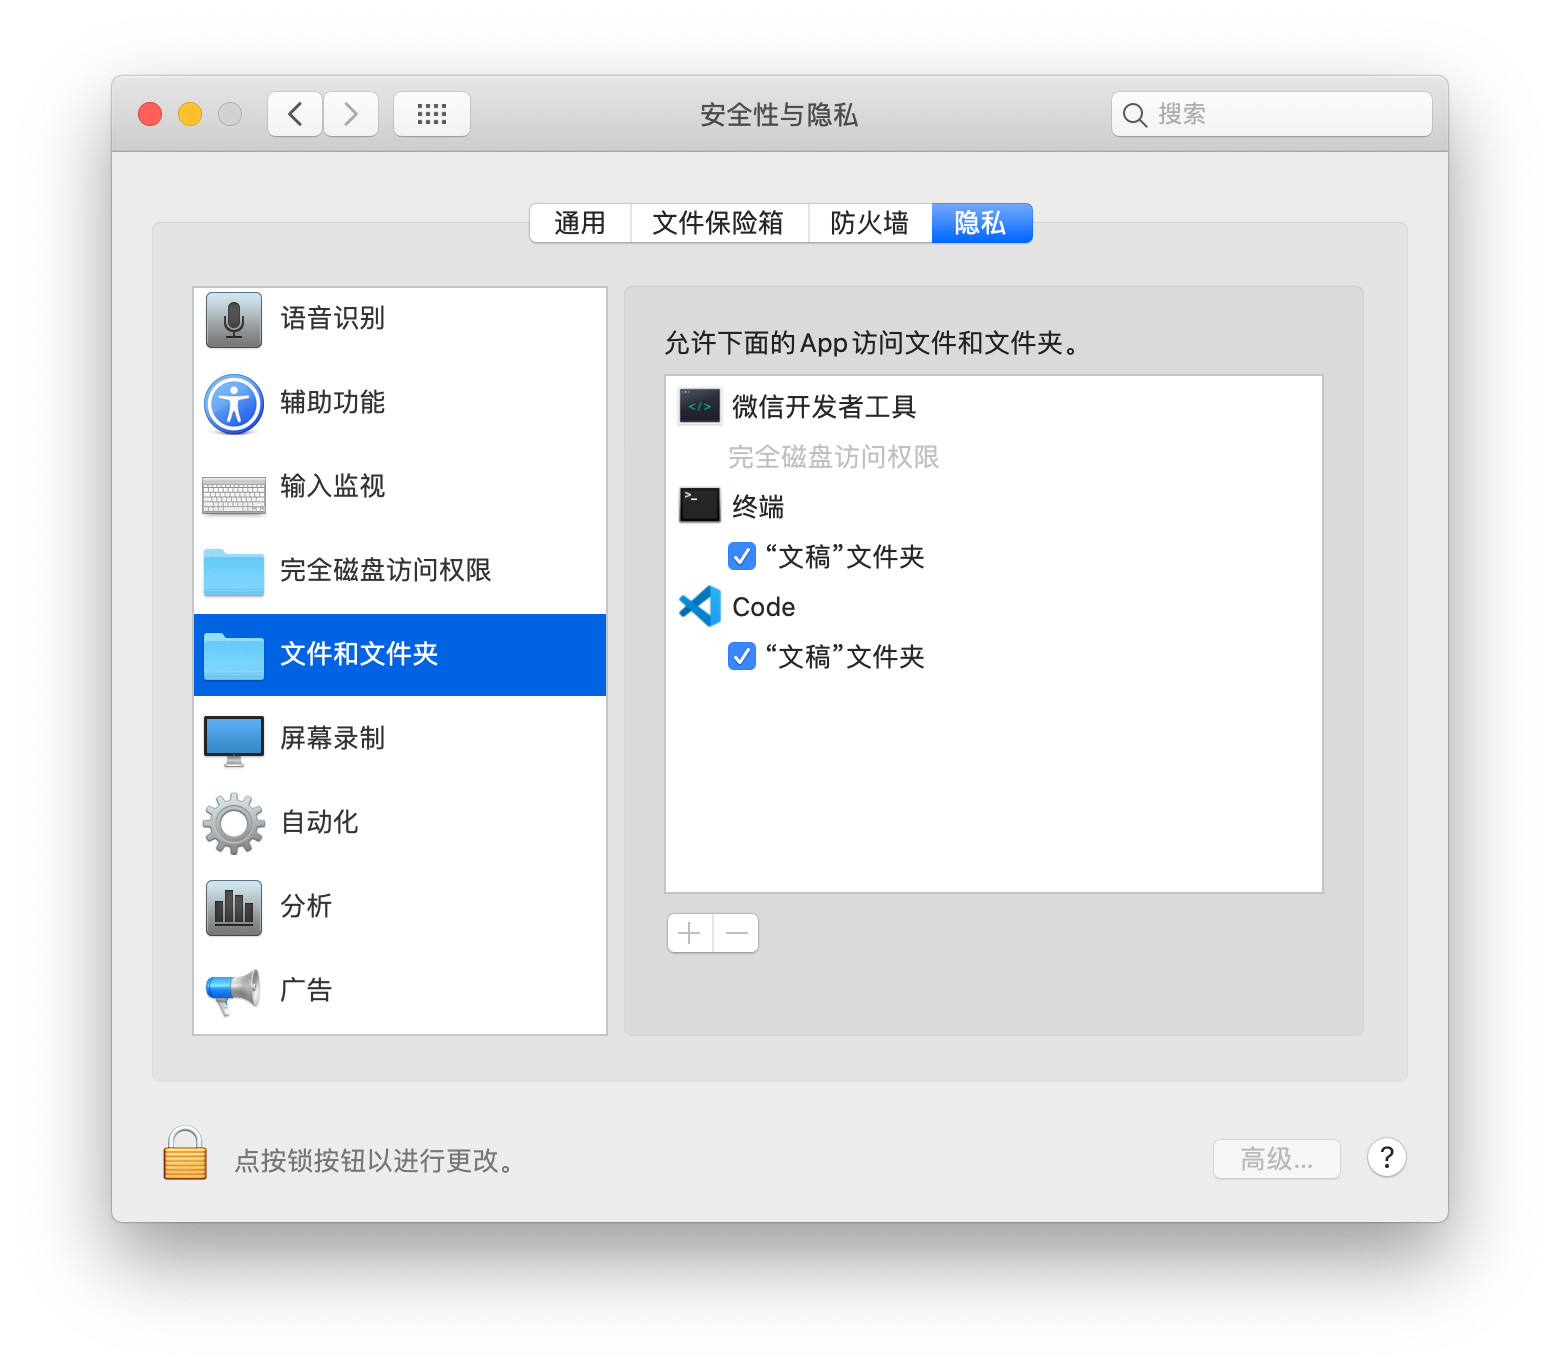Click the minus button to remove an app
Image resolution: width=1560 pixels, height=1370 pixels.
737,933
